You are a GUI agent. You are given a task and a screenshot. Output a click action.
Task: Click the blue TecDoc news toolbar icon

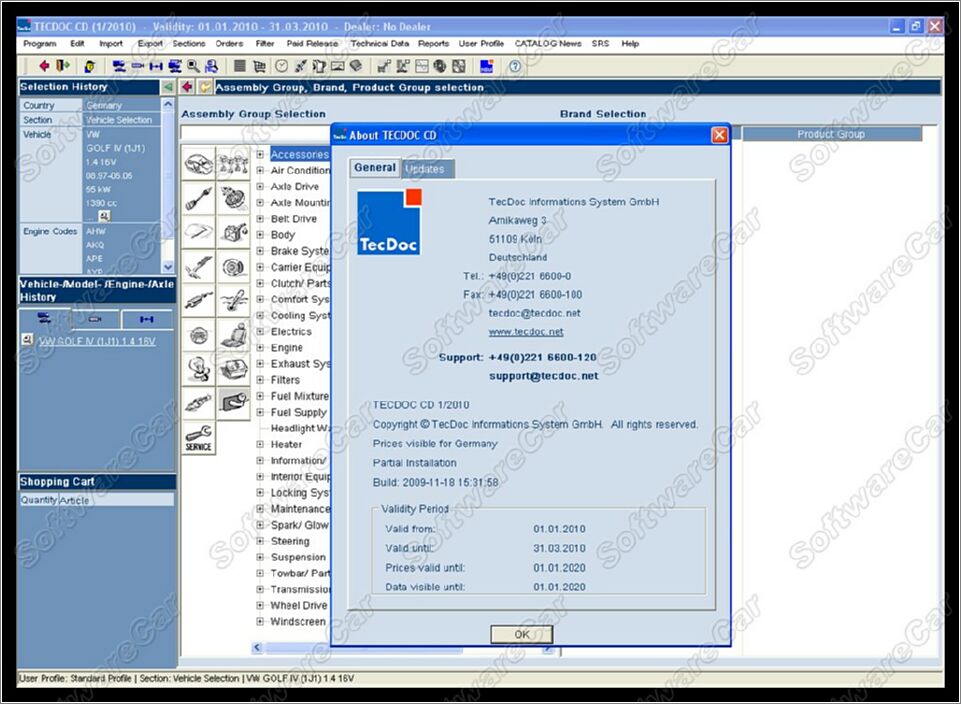click(487, 66)
